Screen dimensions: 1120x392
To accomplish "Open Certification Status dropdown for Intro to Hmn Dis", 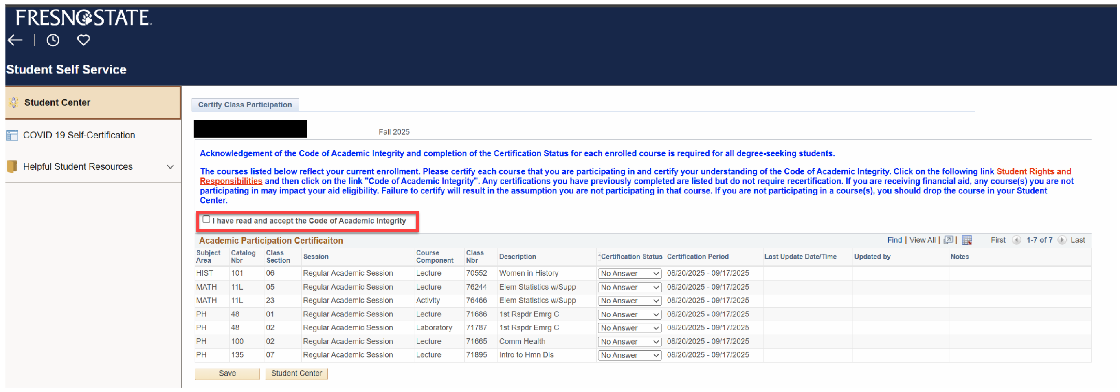I will tap(630, 355).
